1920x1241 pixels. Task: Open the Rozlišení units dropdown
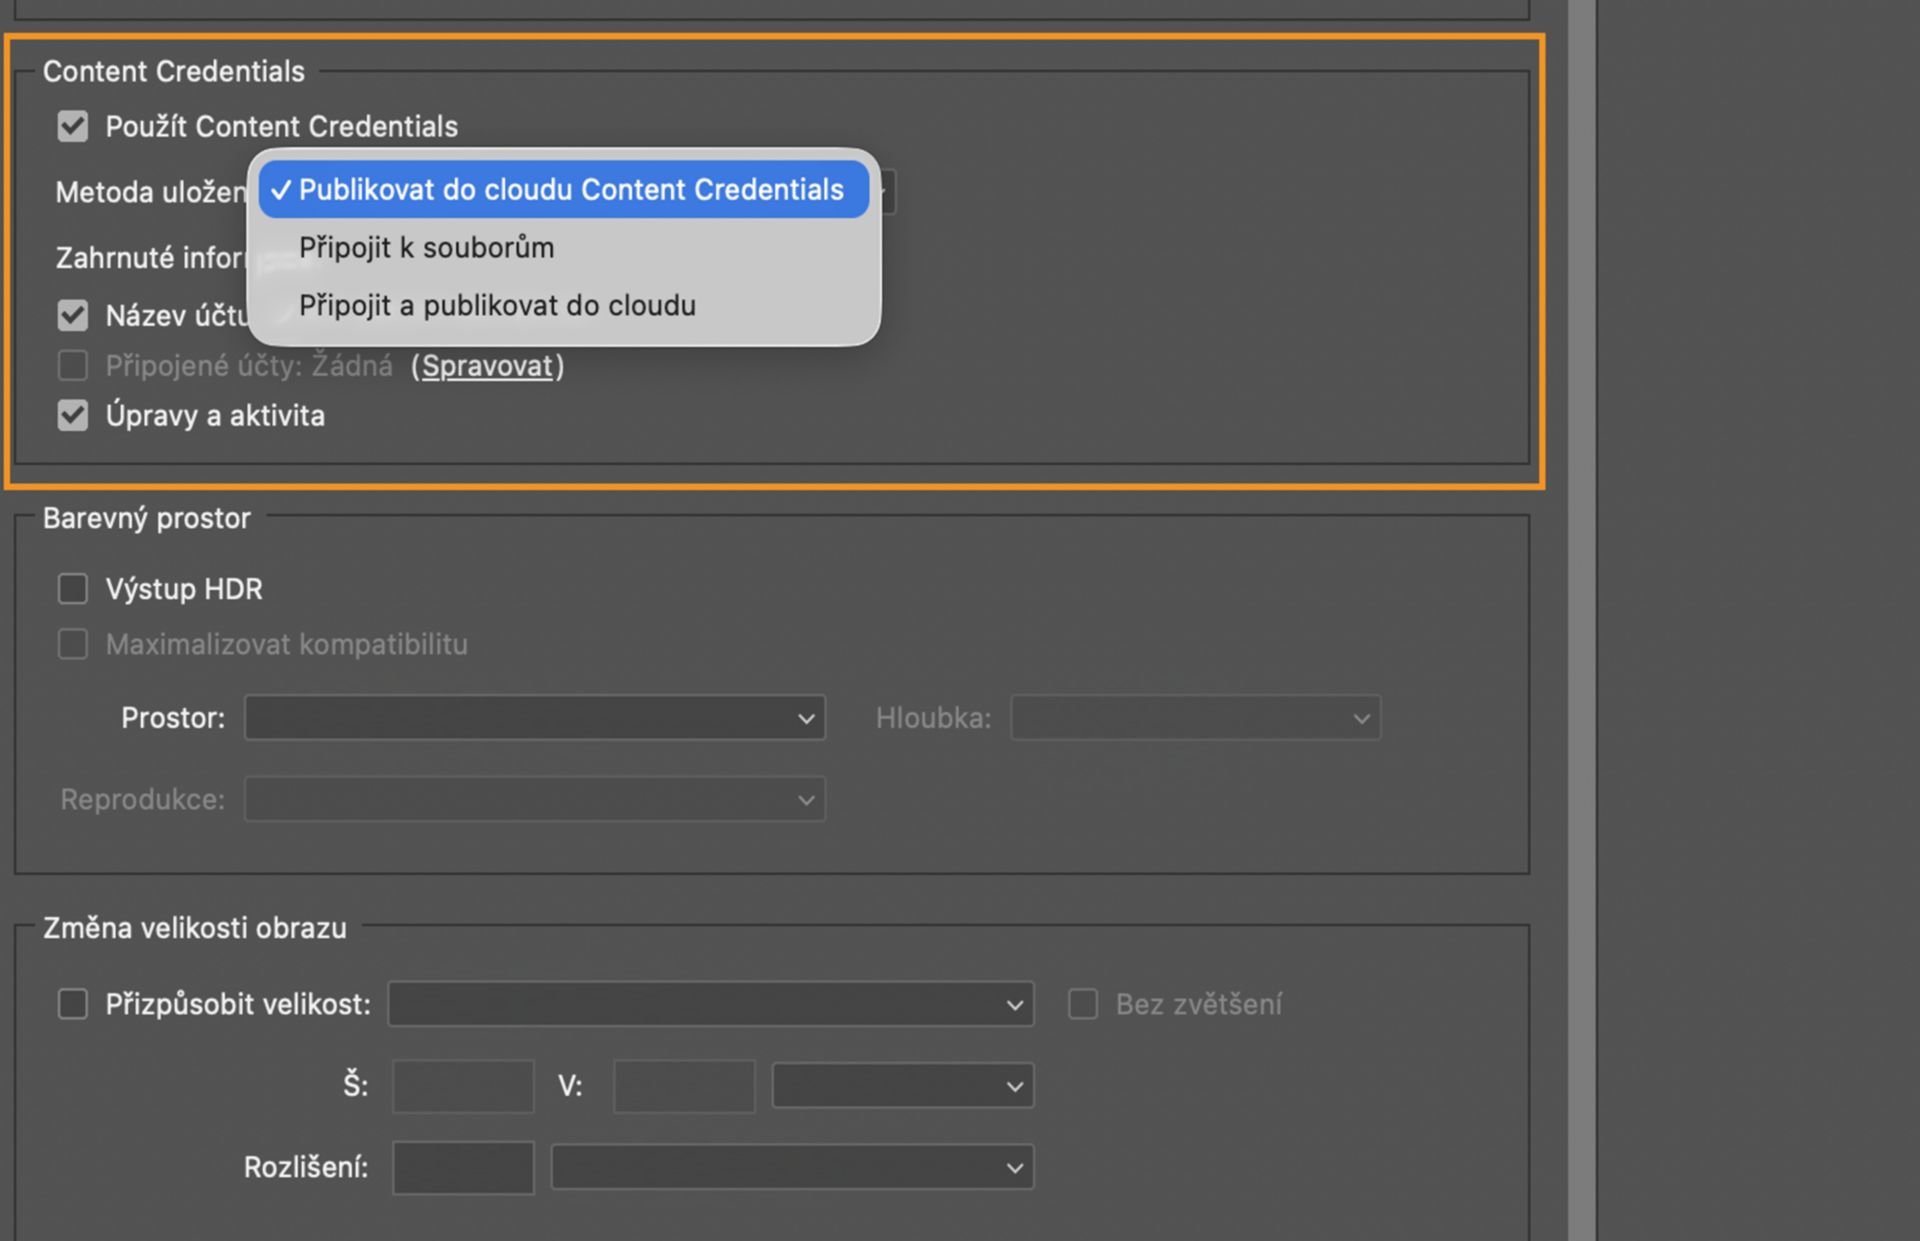tap(792, 1168)
